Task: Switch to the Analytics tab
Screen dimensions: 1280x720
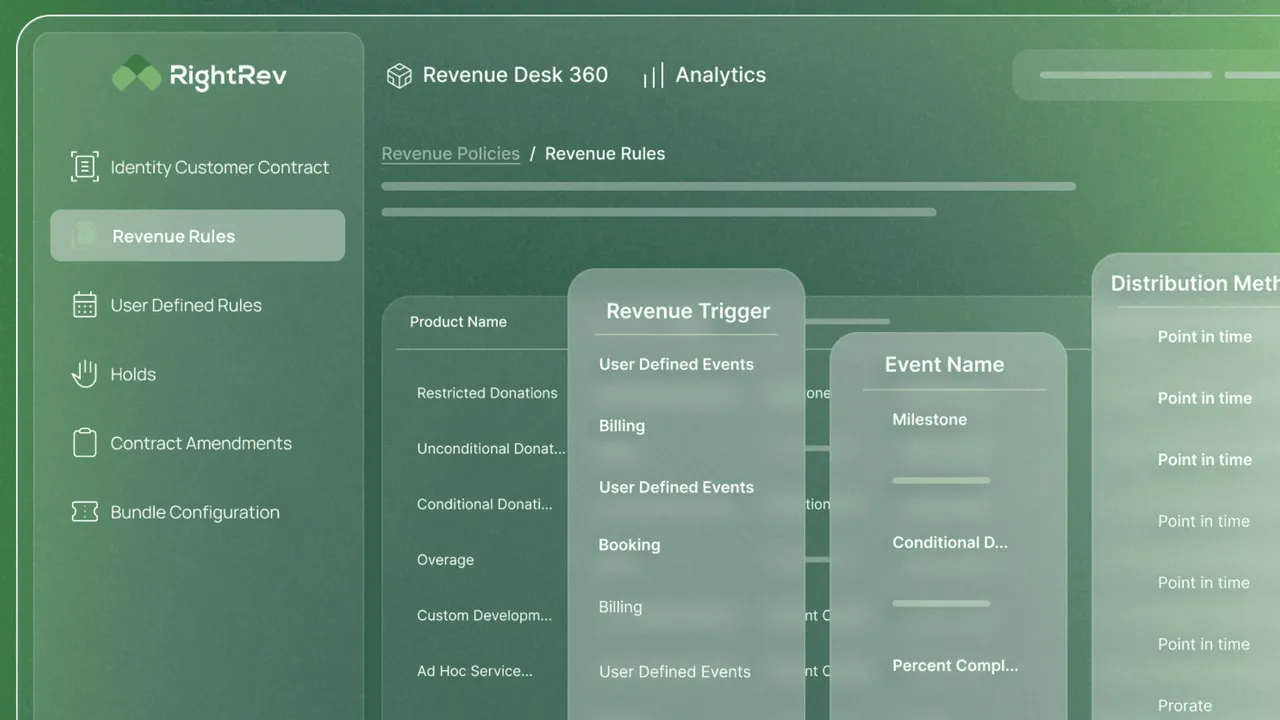Action: tap(704, 75)
